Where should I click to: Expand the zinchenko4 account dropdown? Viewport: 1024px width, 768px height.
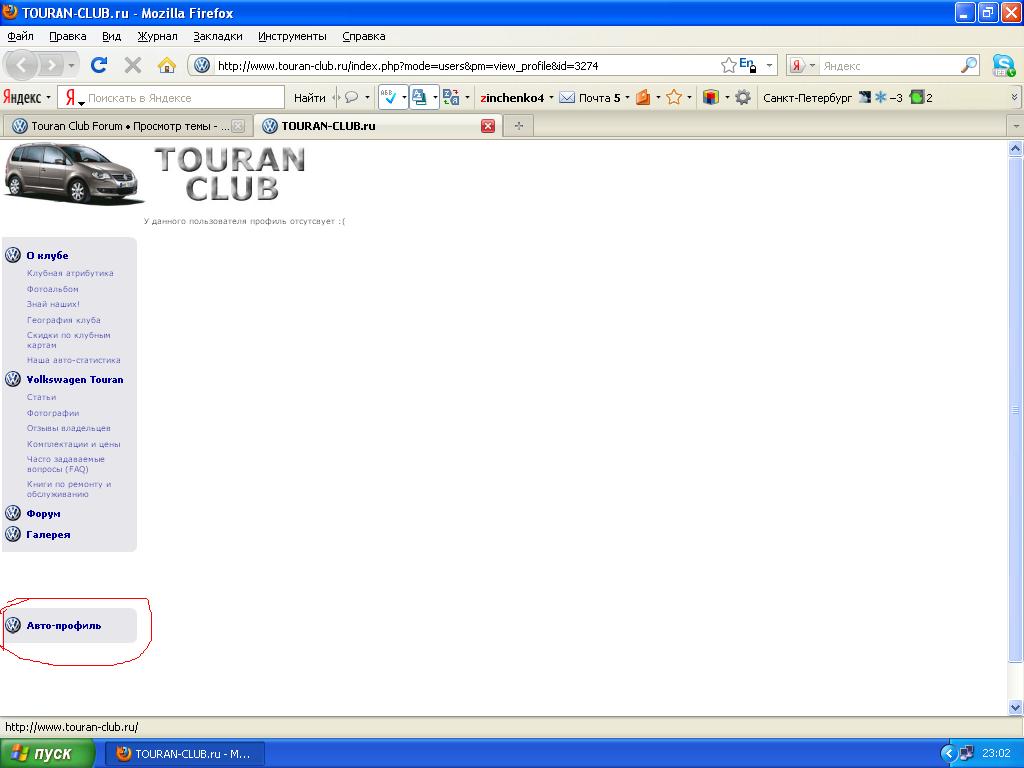coord(551,98)
